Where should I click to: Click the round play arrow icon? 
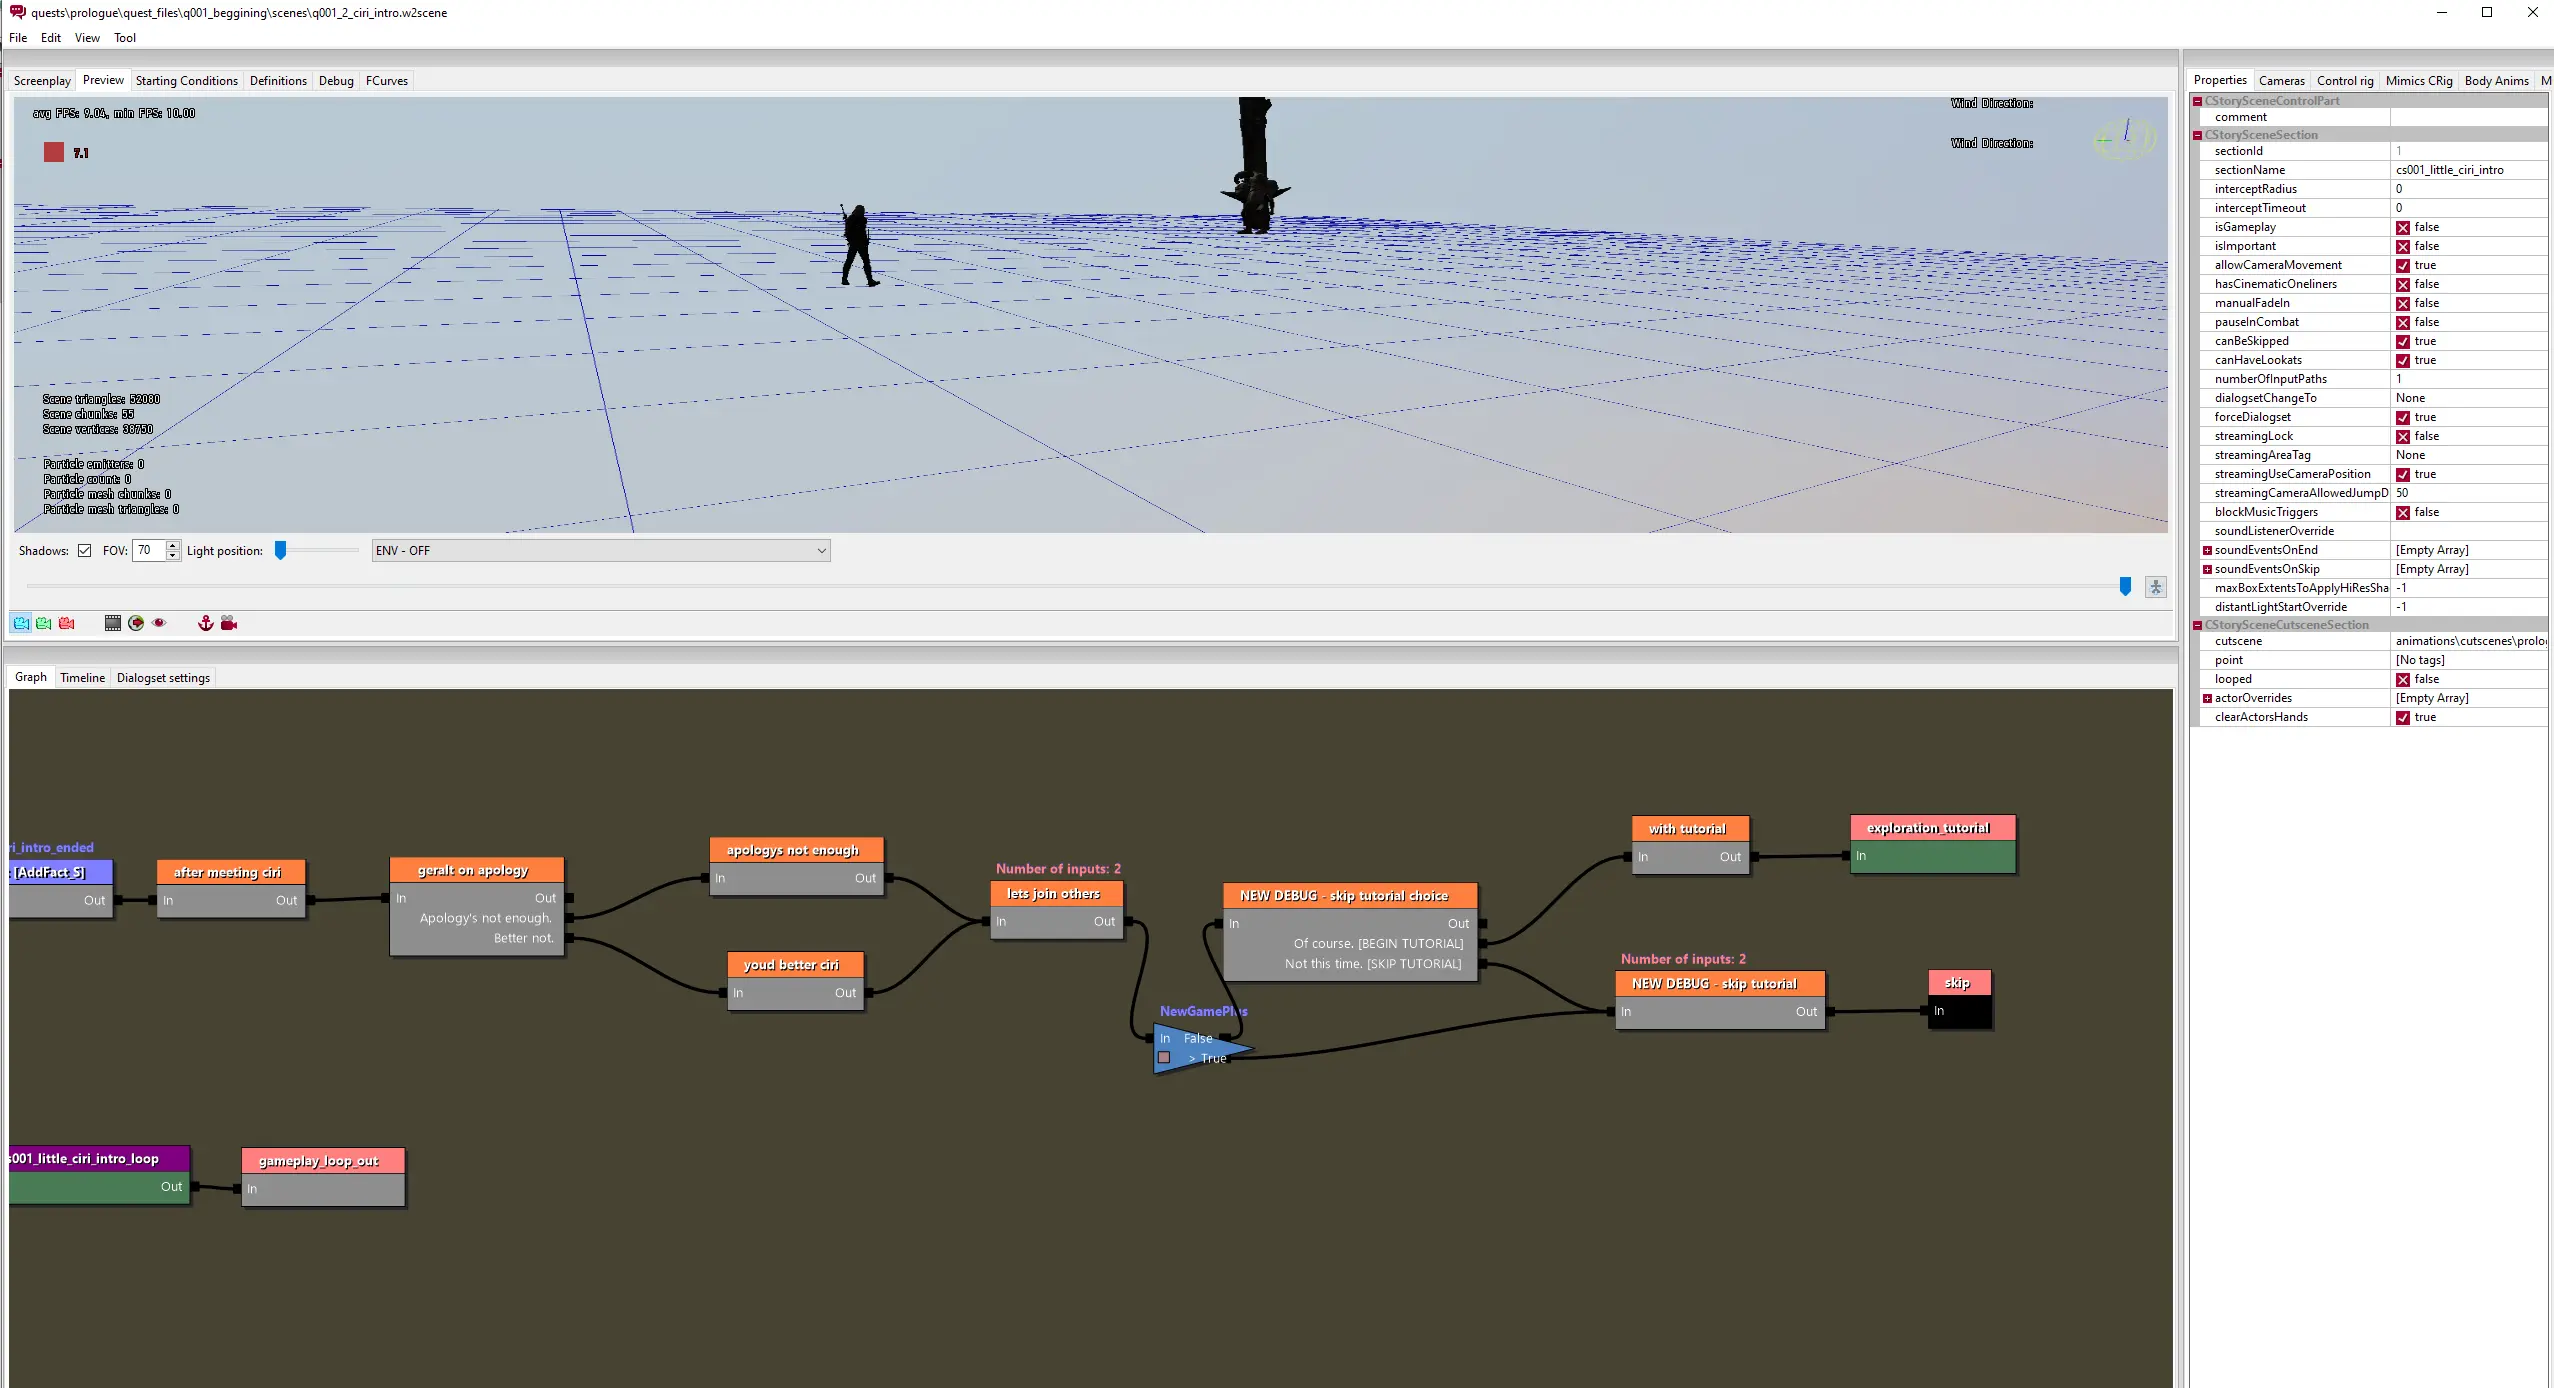pos(136,623)
